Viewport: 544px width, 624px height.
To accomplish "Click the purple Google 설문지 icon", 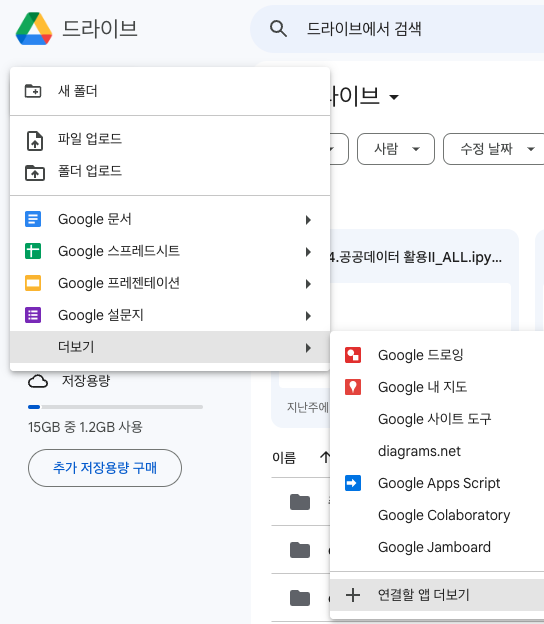I will tap(33, 315).
